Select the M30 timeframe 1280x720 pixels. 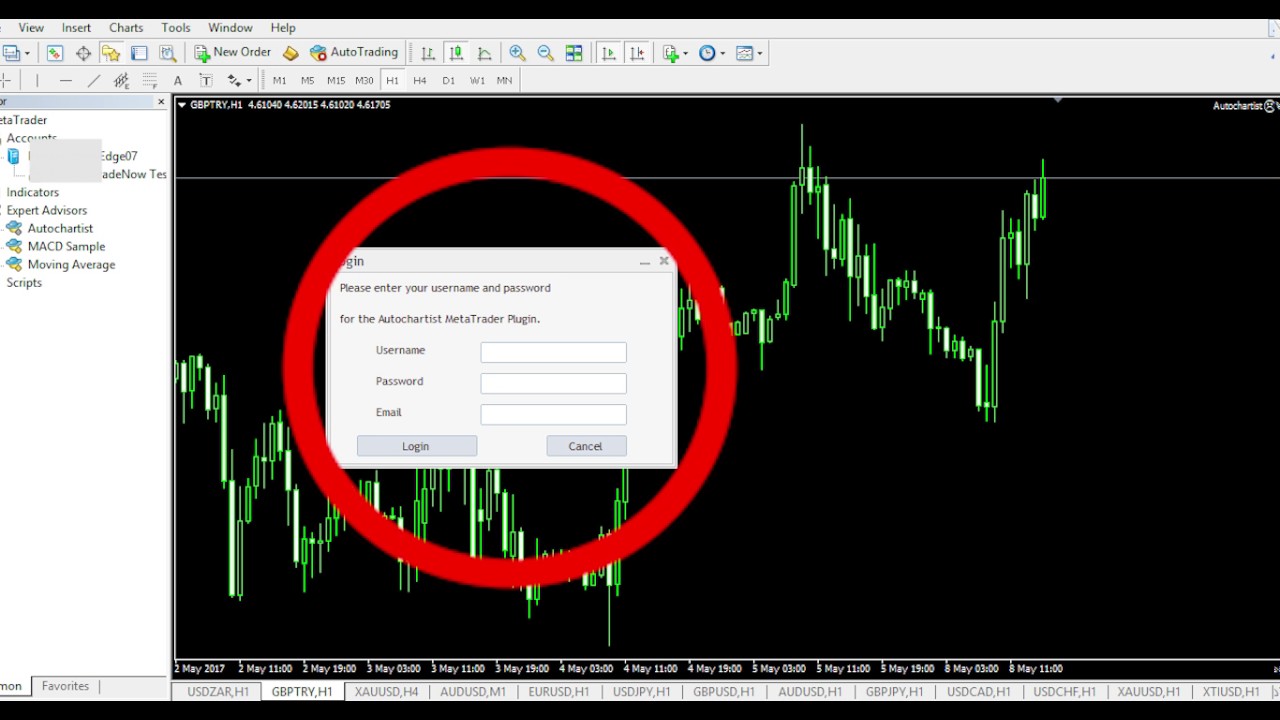click(x=364, y=80)
